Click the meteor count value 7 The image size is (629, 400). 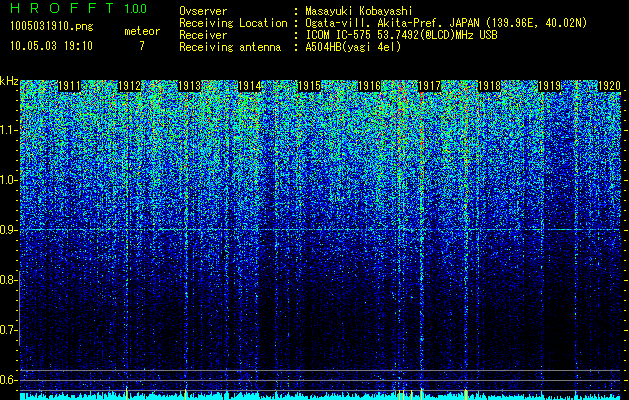[x=142, y=46]
